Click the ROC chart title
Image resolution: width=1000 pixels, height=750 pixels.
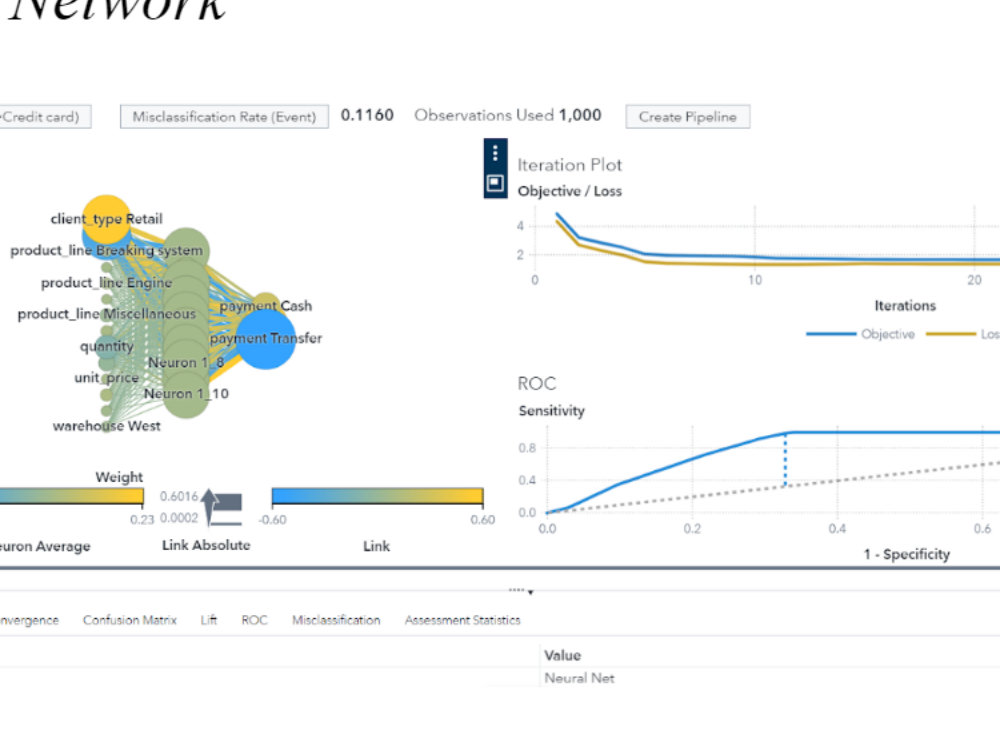[537, 383]
